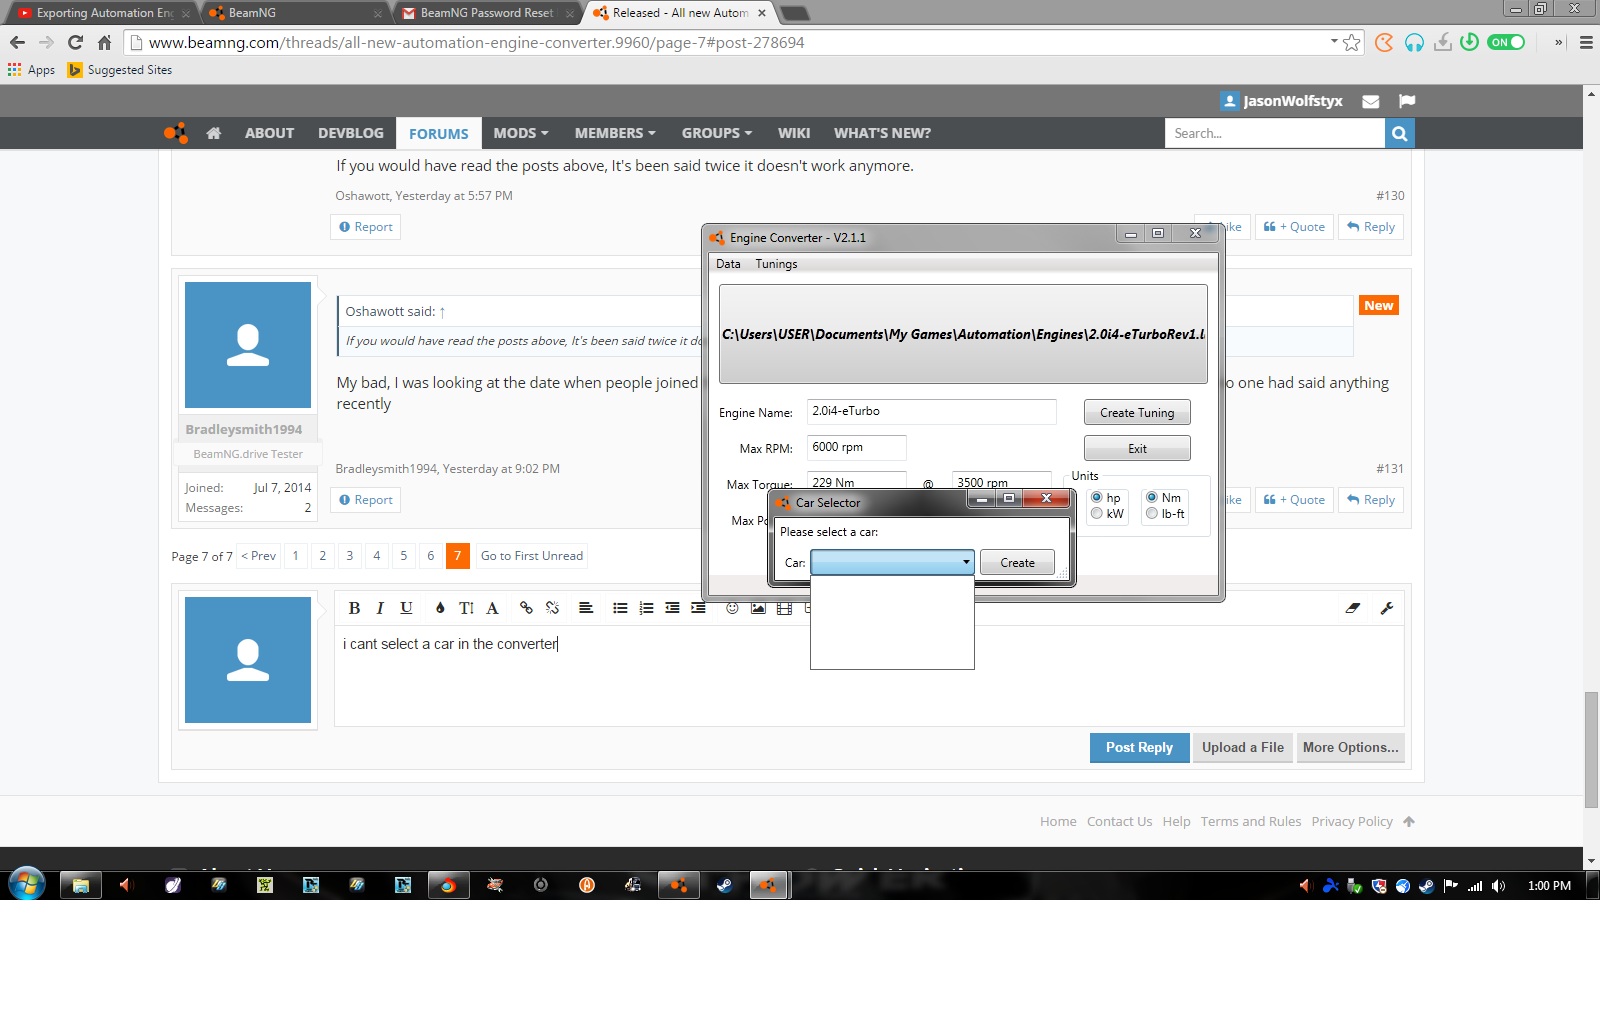Select lb-ft torque unit
Screen dimensions: 1600x1024
pyautogui.click(x=1152, y=514)
